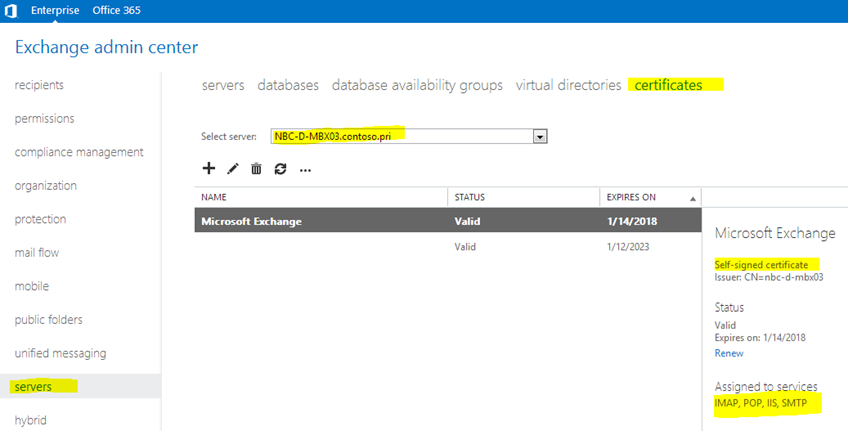Open compliance management section

tap(79, 152)
